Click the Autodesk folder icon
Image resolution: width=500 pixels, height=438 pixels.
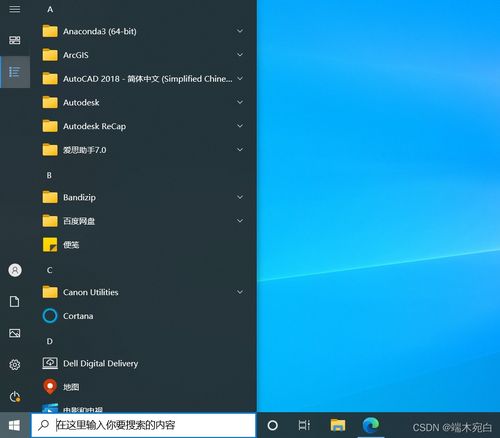[50, 102]
